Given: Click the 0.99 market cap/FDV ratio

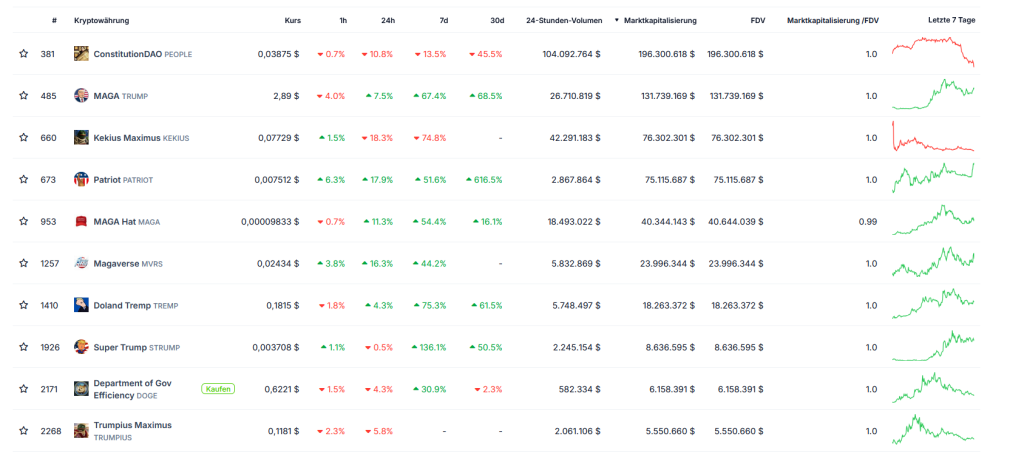Looking at the screenshot, I should [x=868, y=221].
